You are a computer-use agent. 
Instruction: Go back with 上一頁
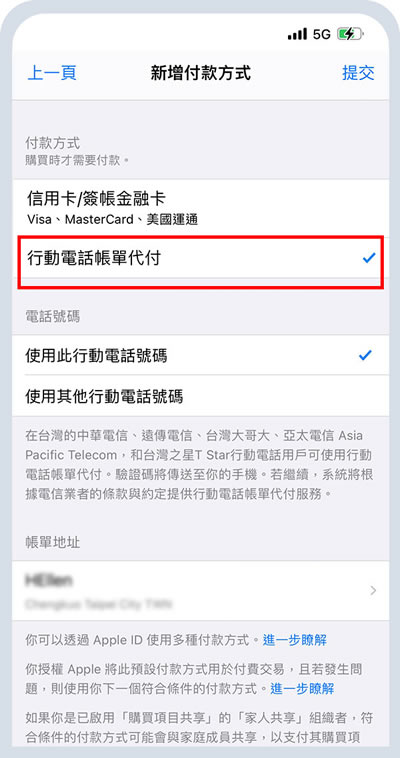(x=52, y=73)
